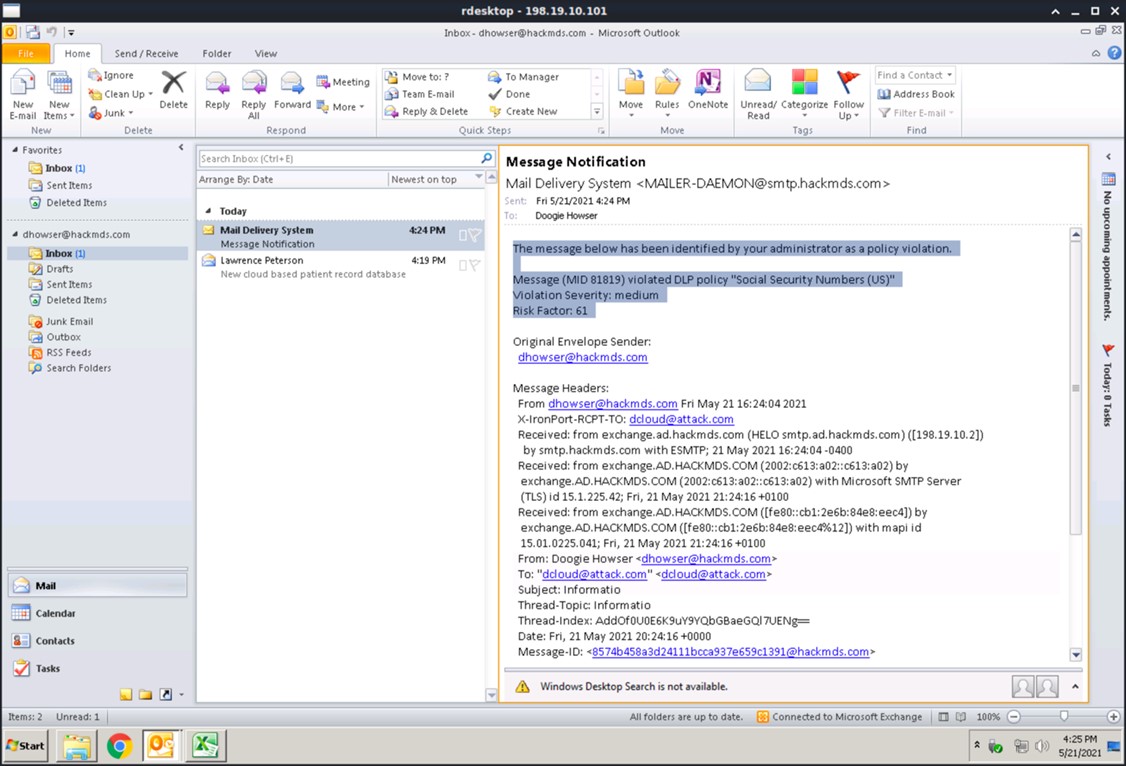Open the Filter E-mail dropdown

pos(916,113)
